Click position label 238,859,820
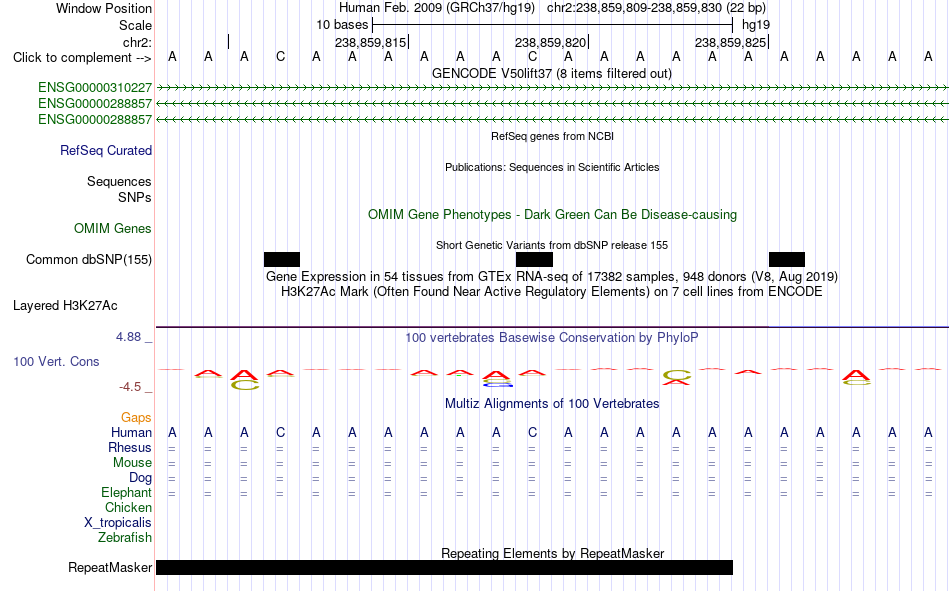This screenshot has width=950, height=591. 550,42
